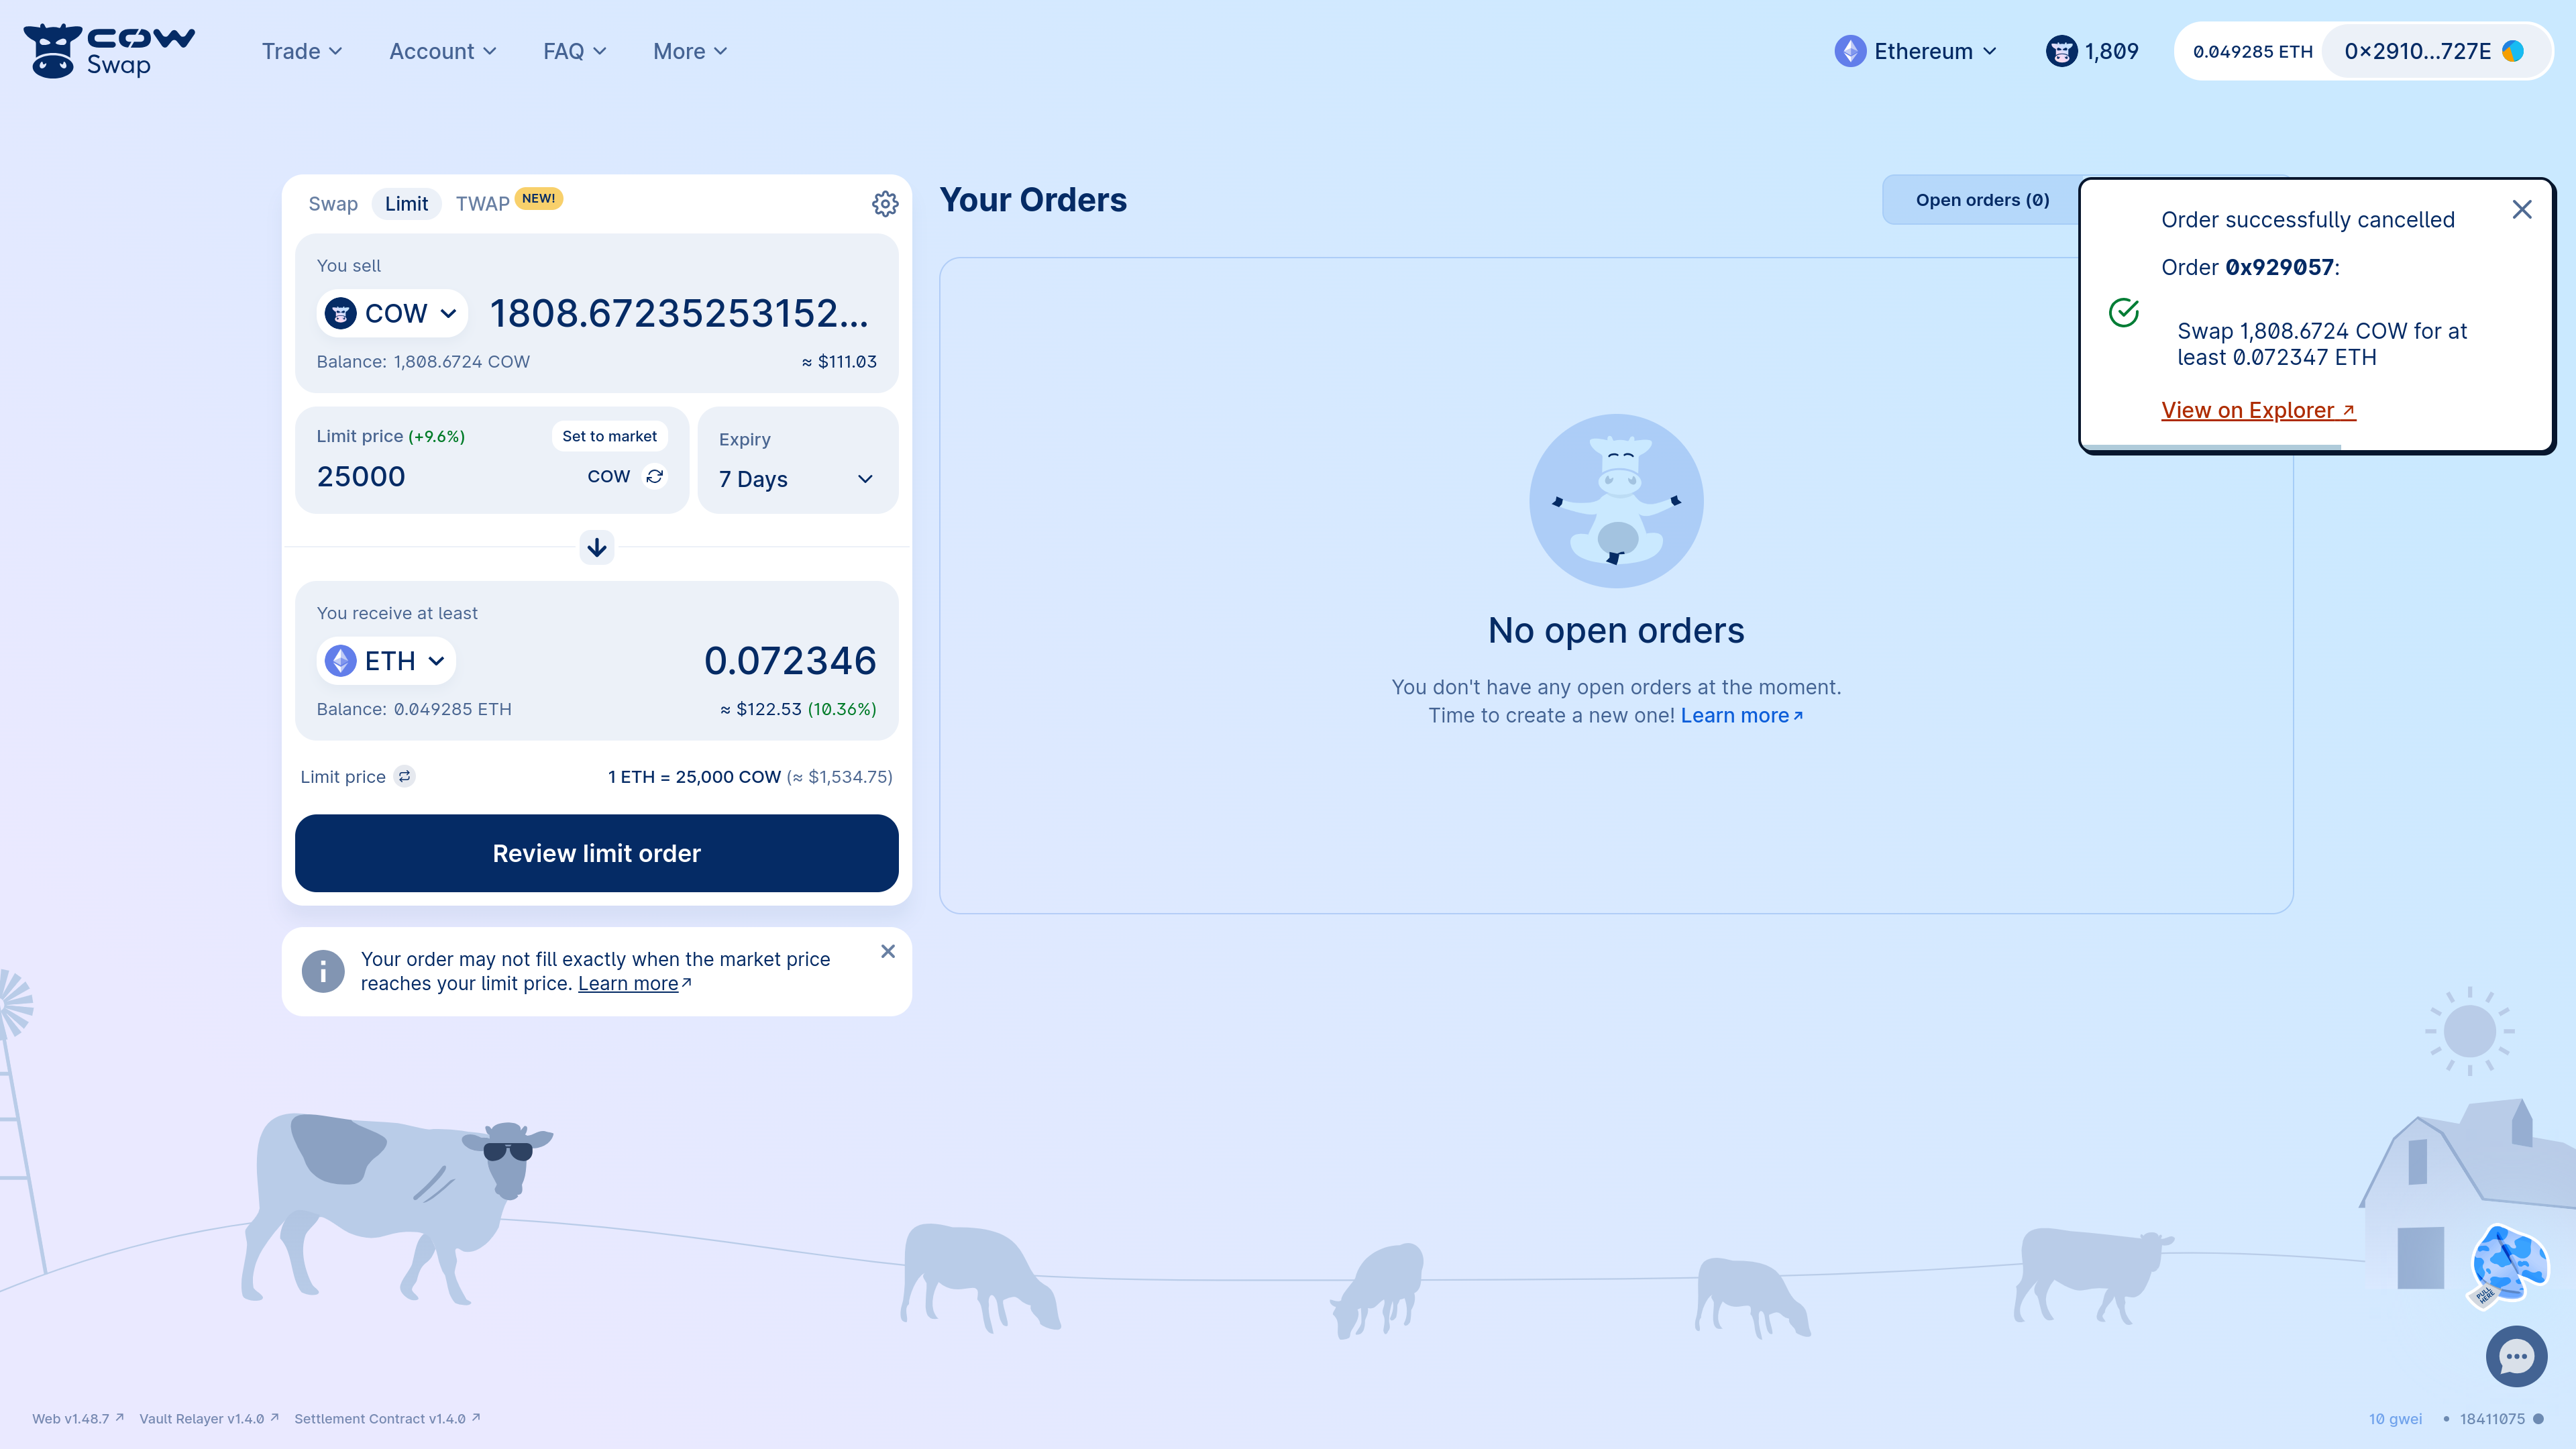Dismiss the order cancelled notification
Viewport: 2576px width, 1449px height.
(2521, 210)
